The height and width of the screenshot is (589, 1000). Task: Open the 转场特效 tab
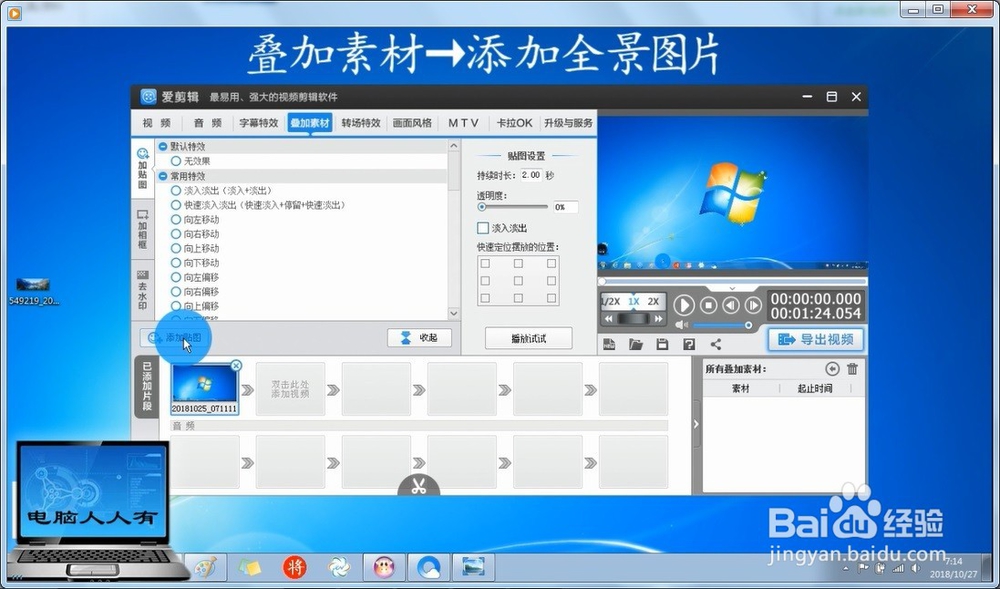[361, 123]
